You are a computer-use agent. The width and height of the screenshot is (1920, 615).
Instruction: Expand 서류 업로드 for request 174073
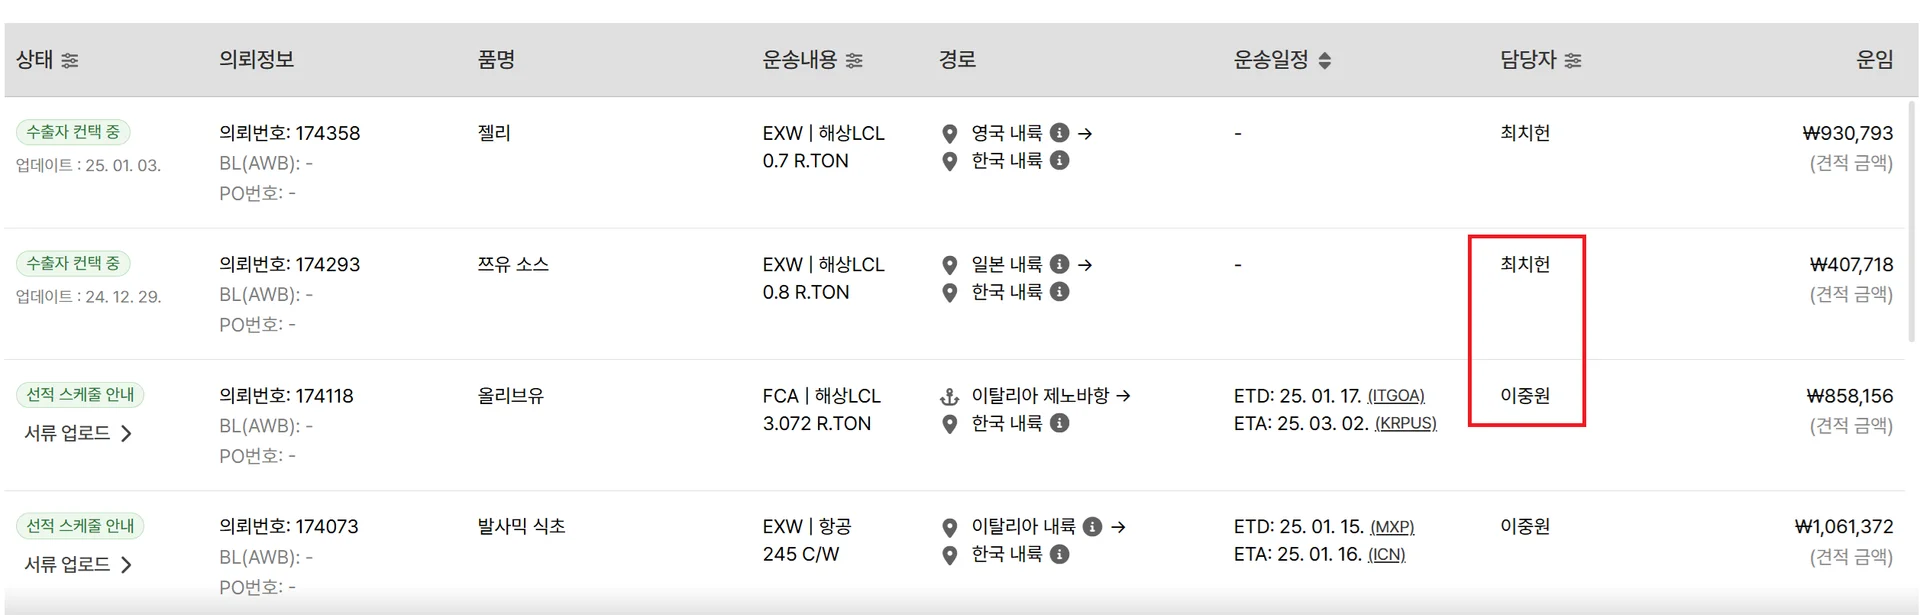pos(79,564)
